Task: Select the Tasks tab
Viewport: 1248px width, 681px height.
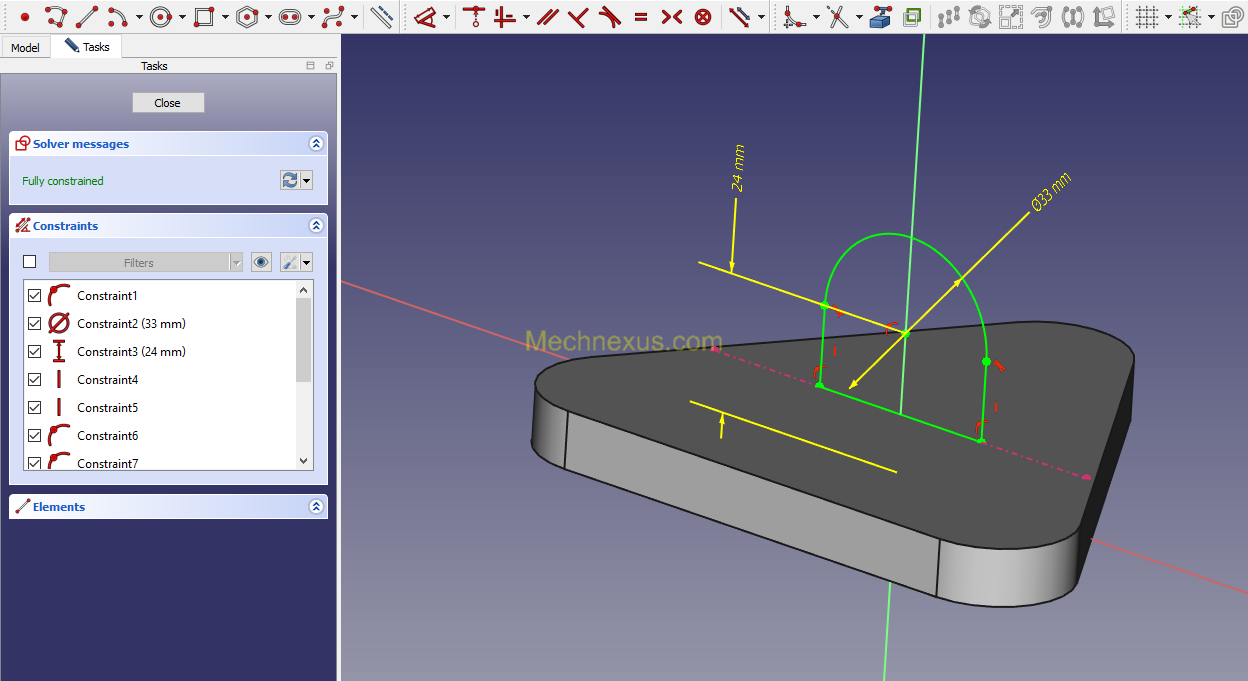Action: [87, 47]
